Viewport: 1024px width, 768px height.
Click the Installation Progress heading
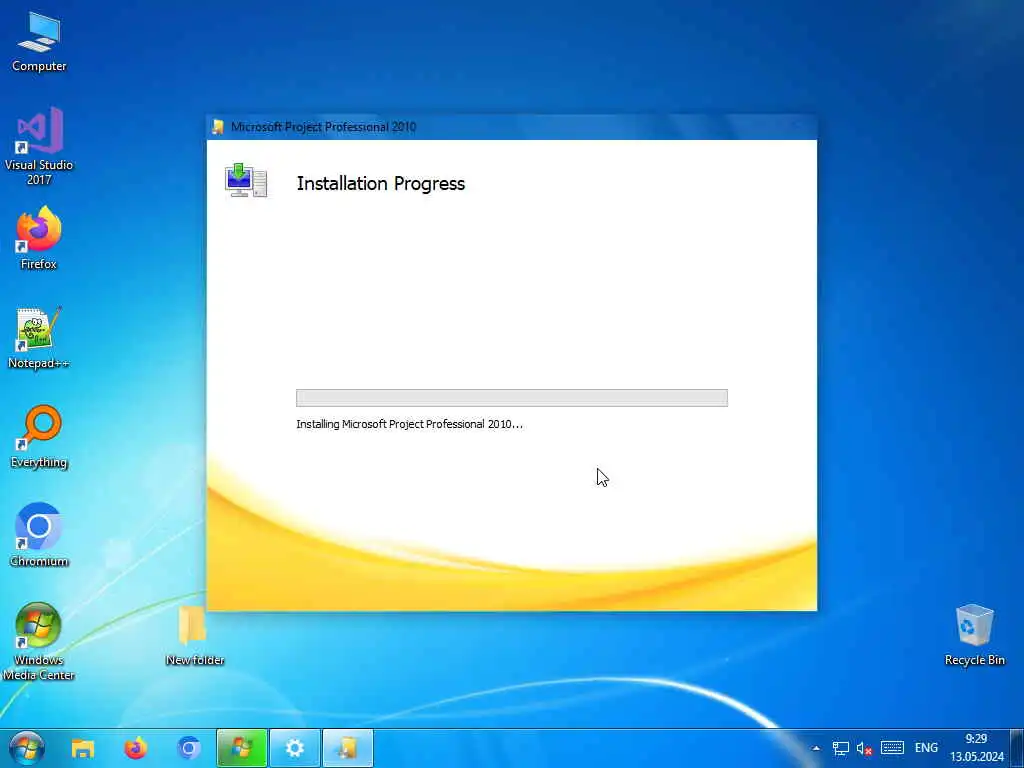click(x=381, y=184)
